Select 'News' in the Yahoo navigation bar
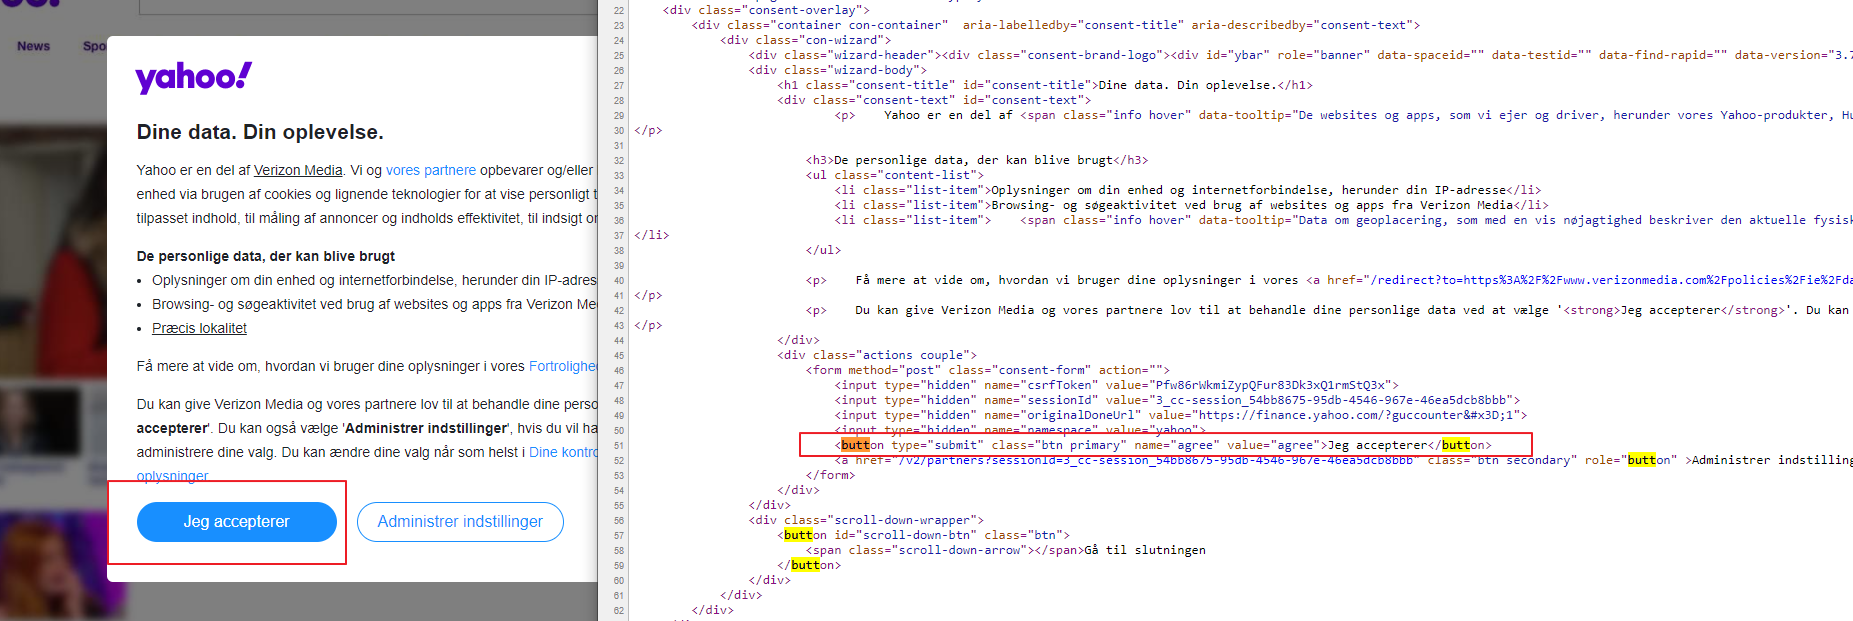The height and width of the screenshot is (621, 1853). tap(33, 46)
